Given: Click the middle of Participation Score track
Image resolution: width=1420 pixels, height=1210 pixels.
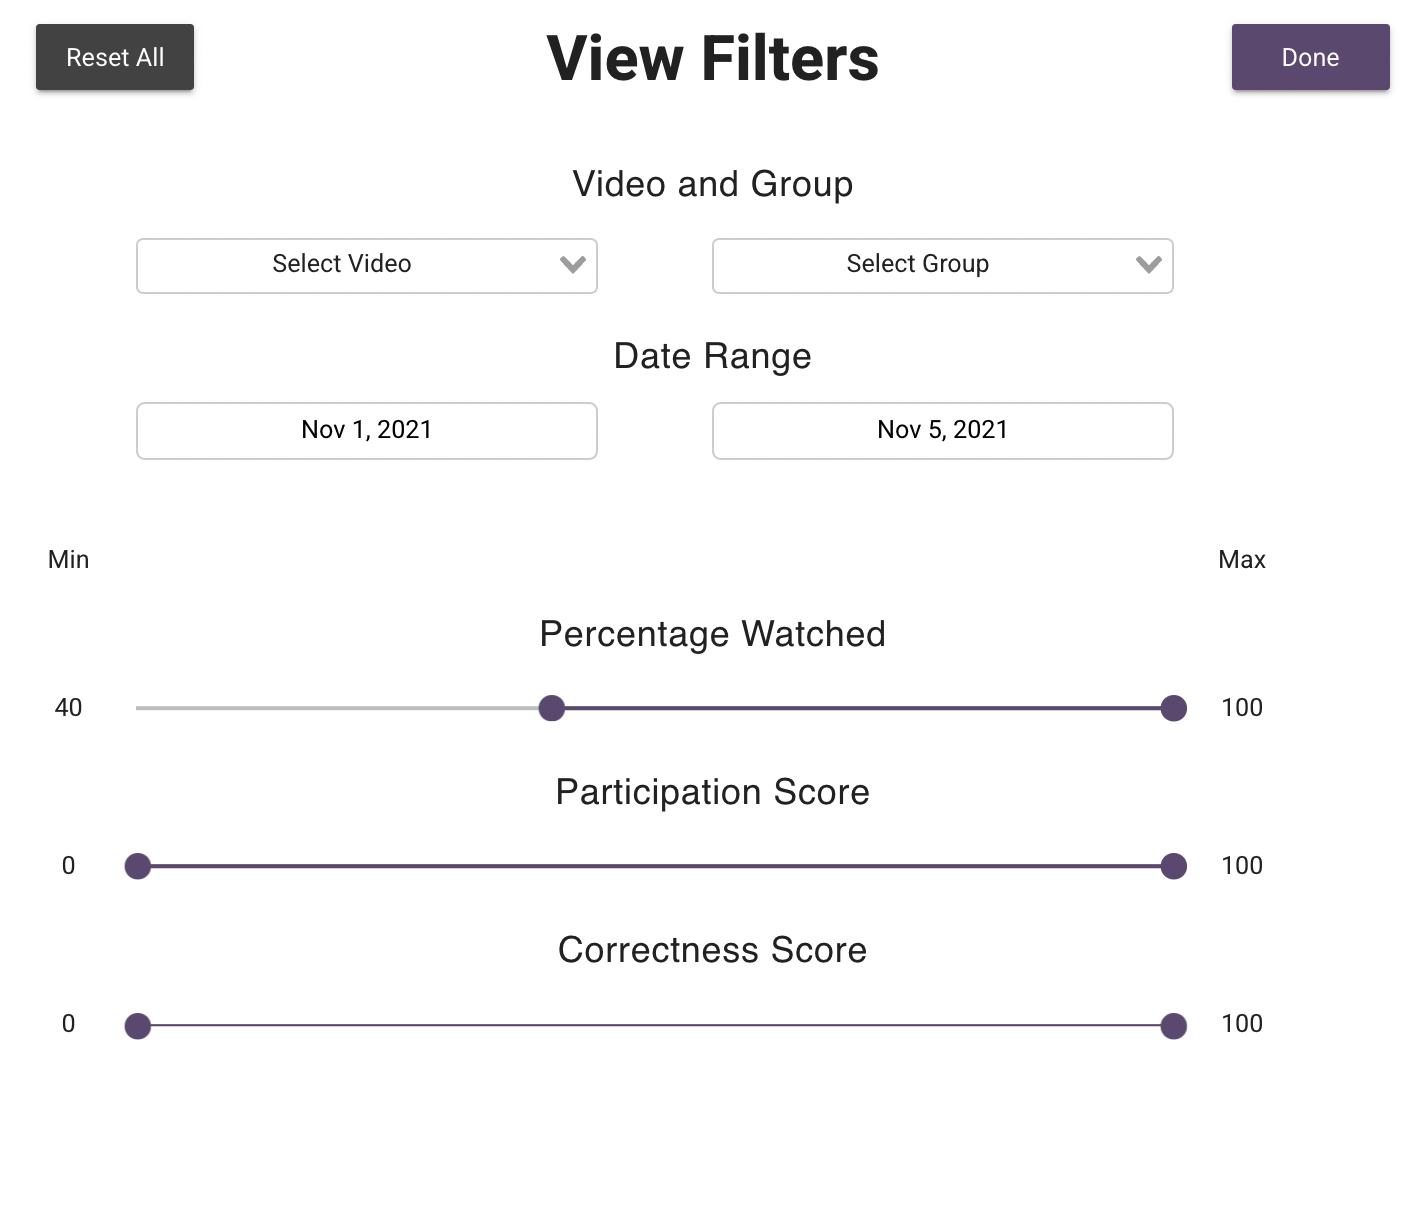Looking at the screenshot, I should [x=656, y=866].
